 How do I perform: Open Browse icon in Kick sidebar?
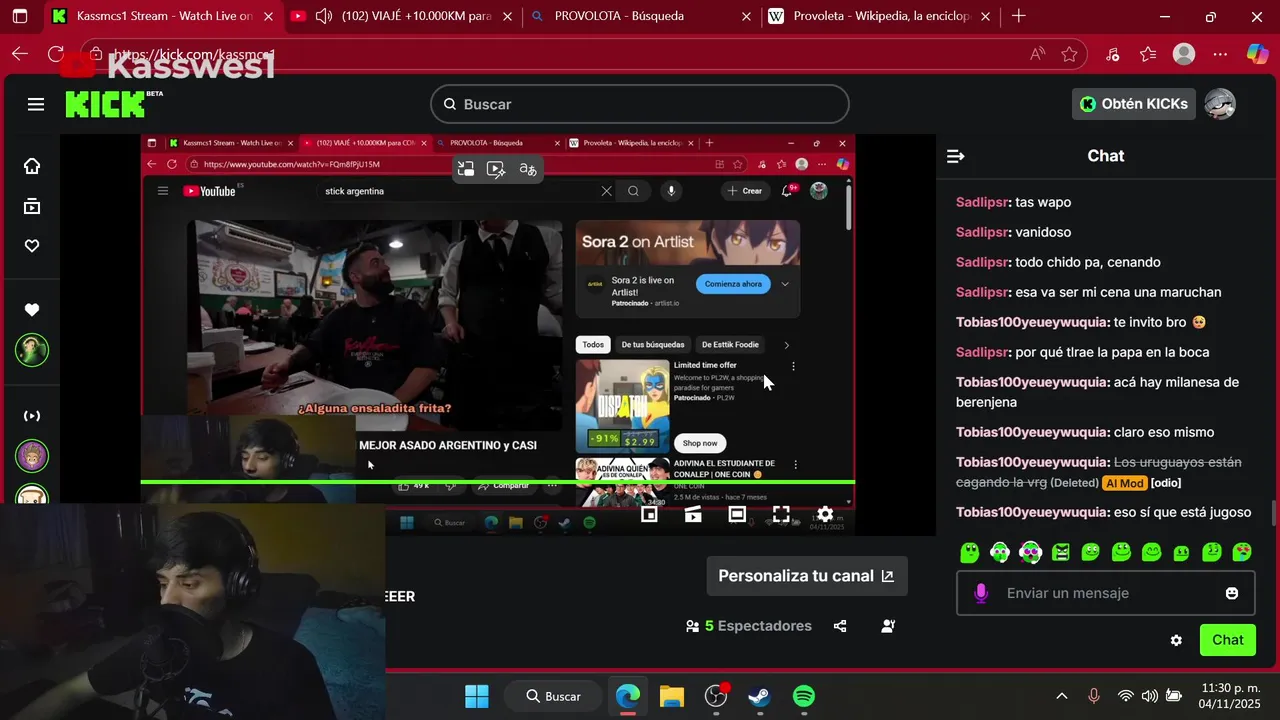[x=32, y=206]
